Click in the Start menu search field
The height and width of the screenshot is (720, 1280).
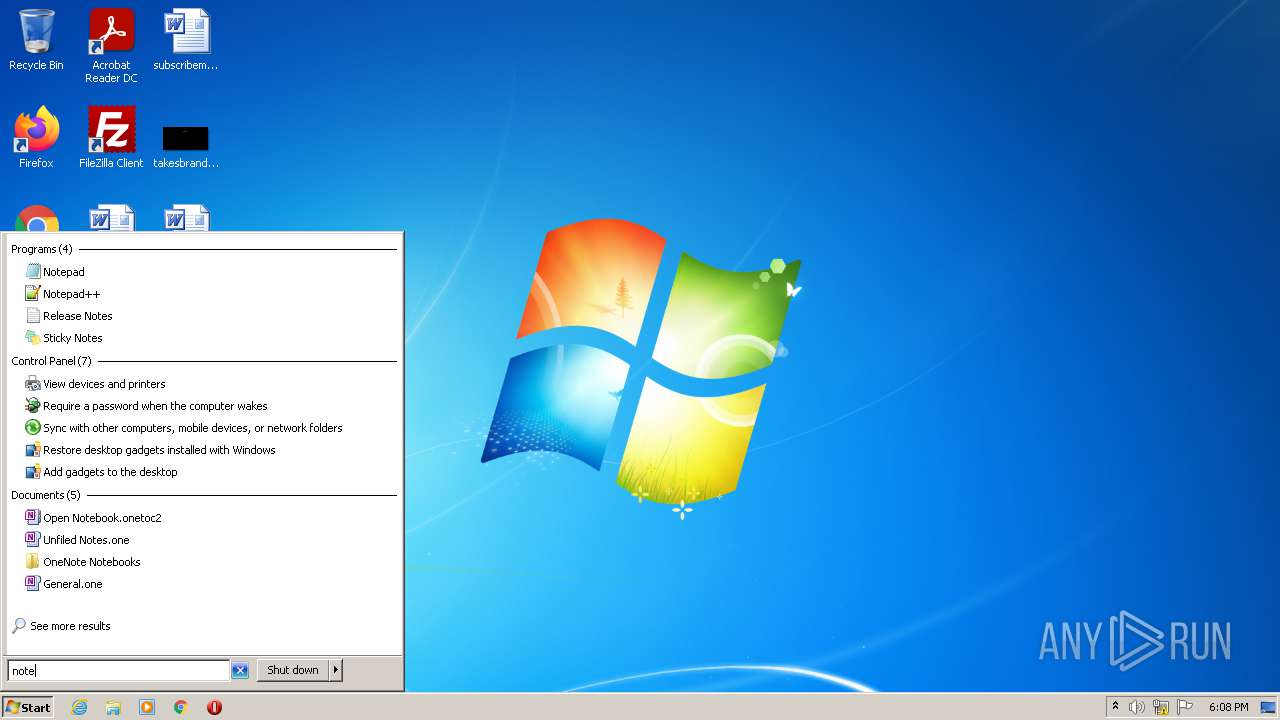click(118, 670)
